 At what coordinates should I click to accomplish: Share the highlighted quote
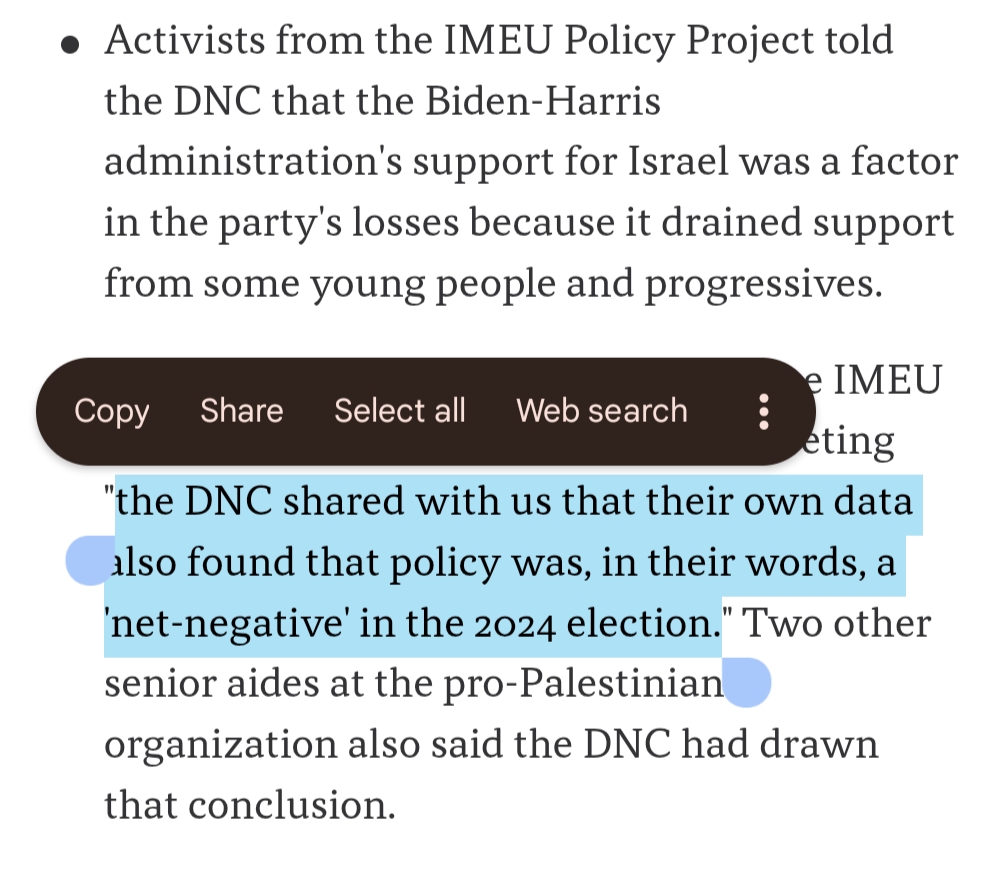(x=241, y=411)
